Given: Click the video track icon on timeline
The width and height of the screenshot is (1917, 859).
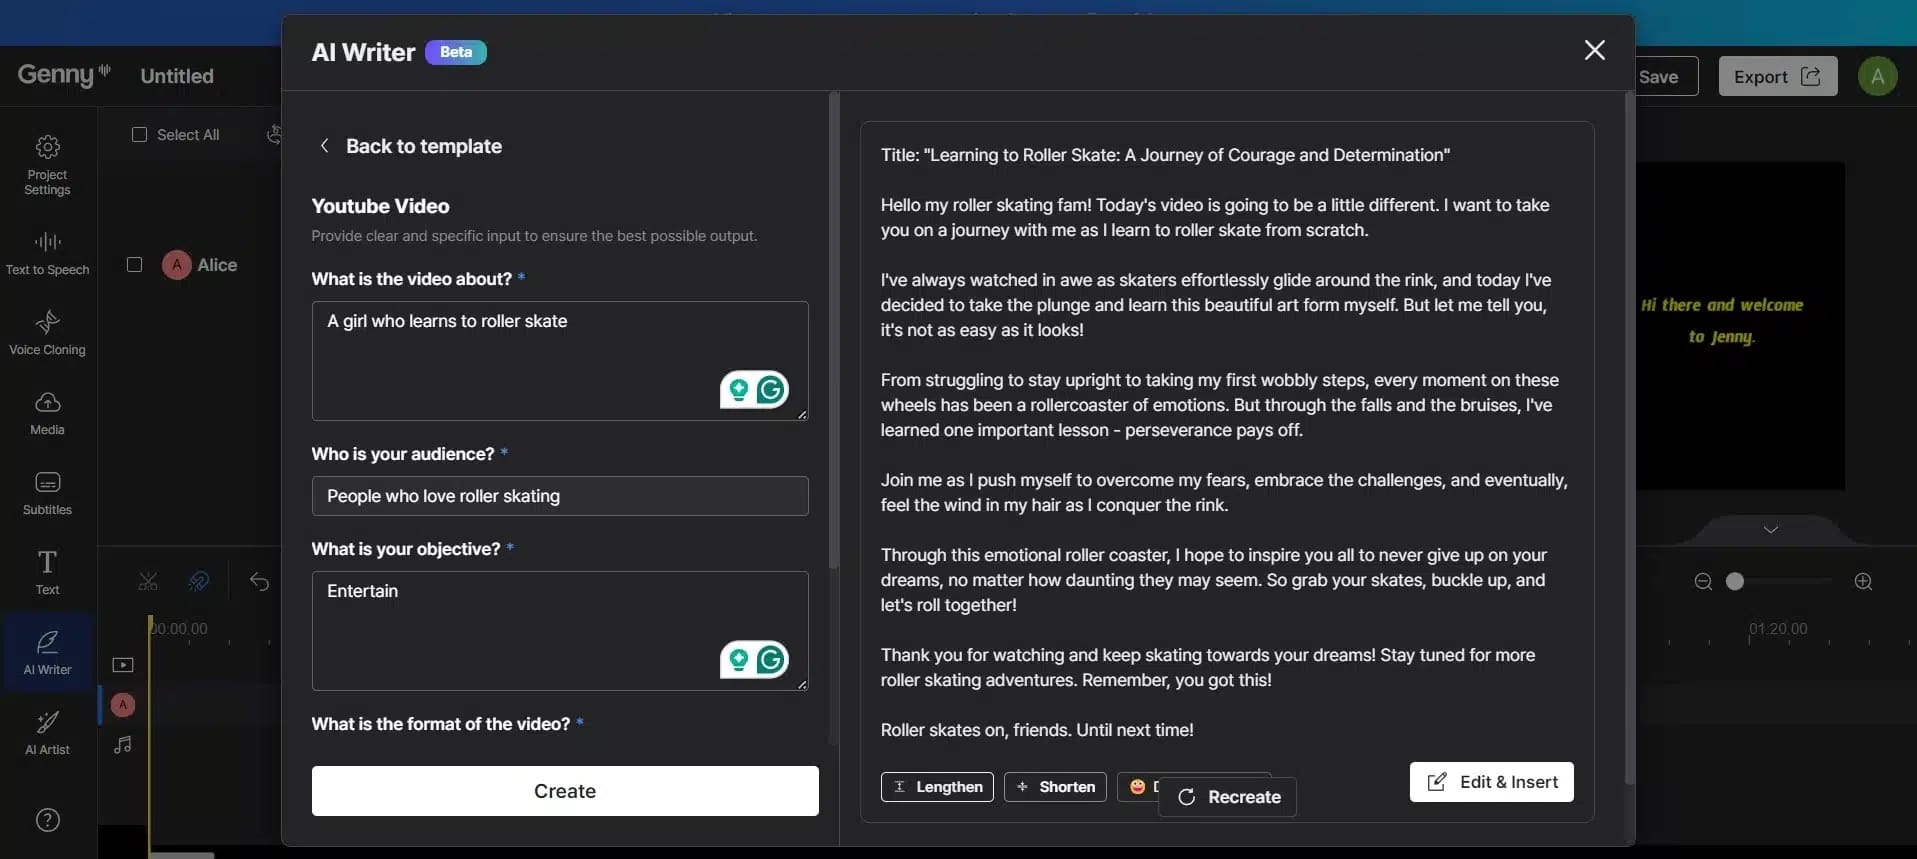Looking at the screenshot, I should [123, 665].
